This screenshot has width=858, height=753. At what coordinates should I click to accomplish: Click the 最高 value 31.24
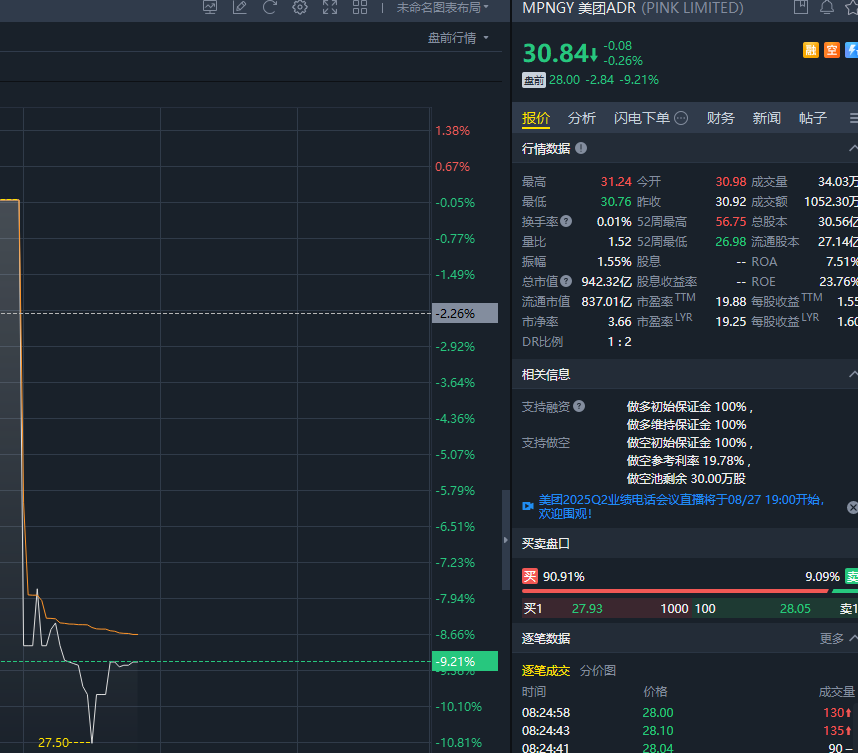pyautogui.click(x=616, y=182)
